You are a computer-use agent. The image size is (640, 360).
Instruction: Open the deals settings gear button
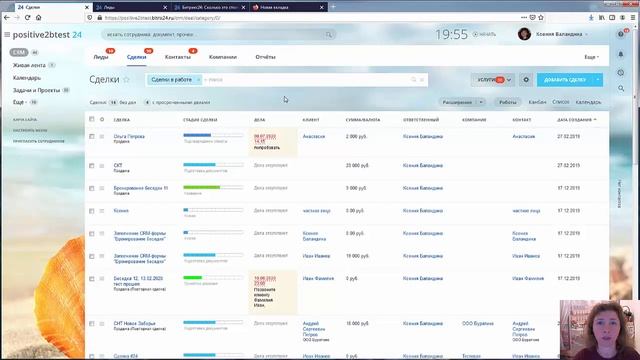526,80
